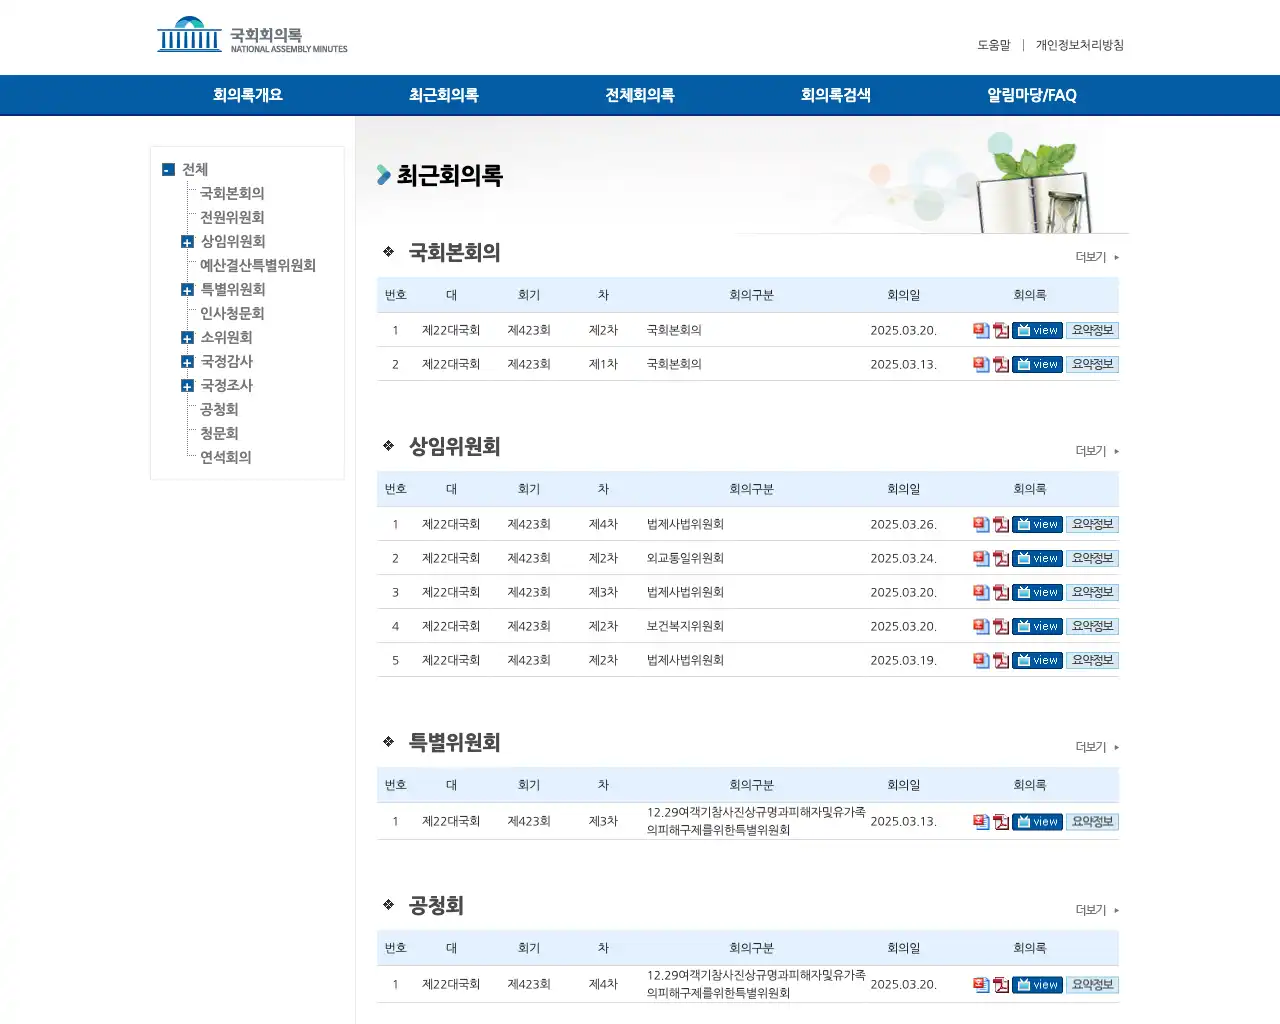The height and width of the screenshot is (1024, 1280).
Task: Select 전원위원회 in the sidebar tree
Action: (232, 217)
